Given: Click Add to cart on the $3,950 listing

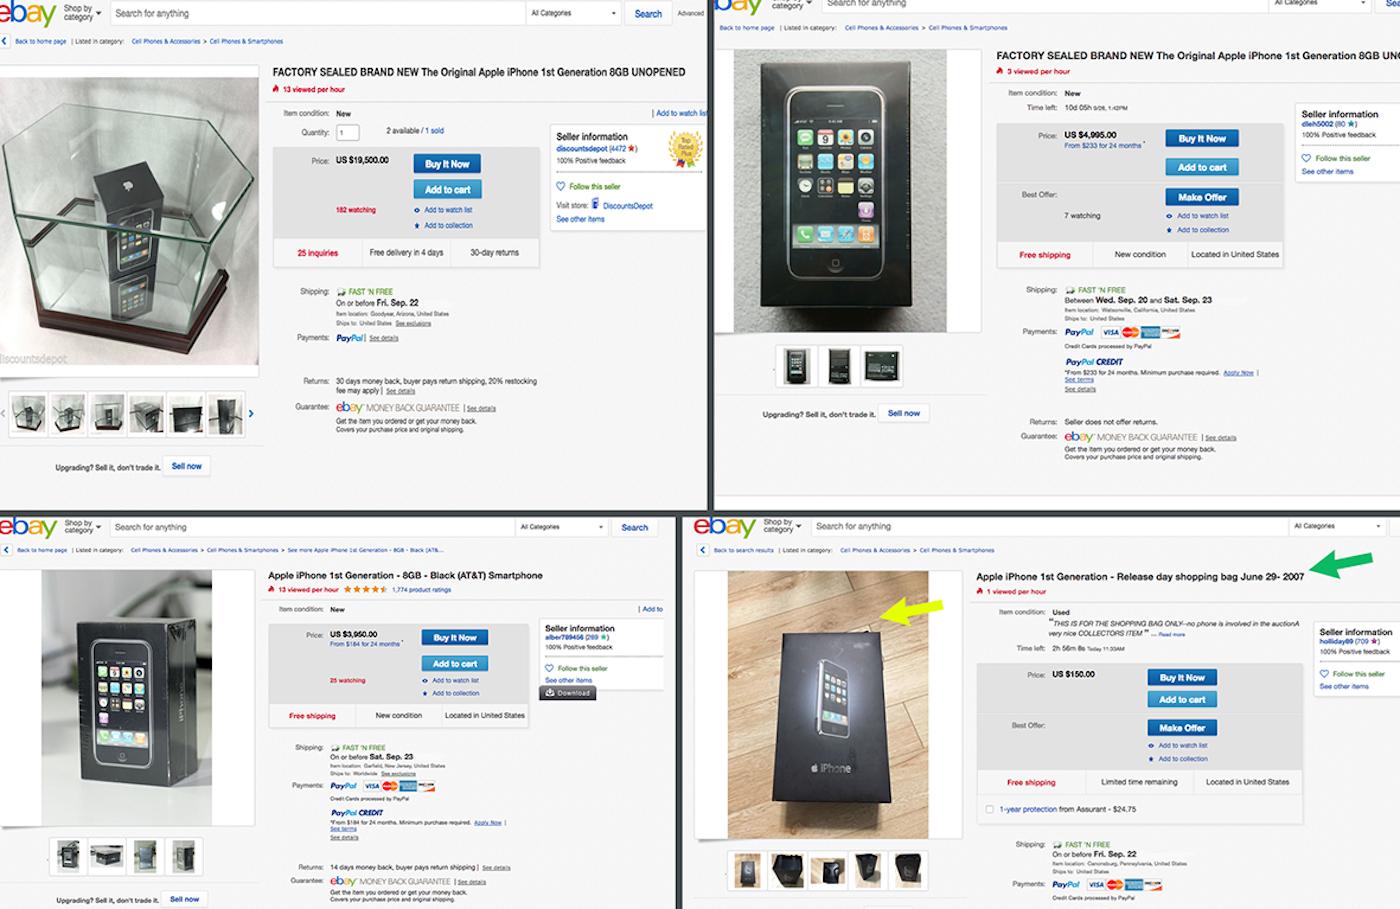Looking at the screenshot, I should pyautogui.click(x=455, y=663).
